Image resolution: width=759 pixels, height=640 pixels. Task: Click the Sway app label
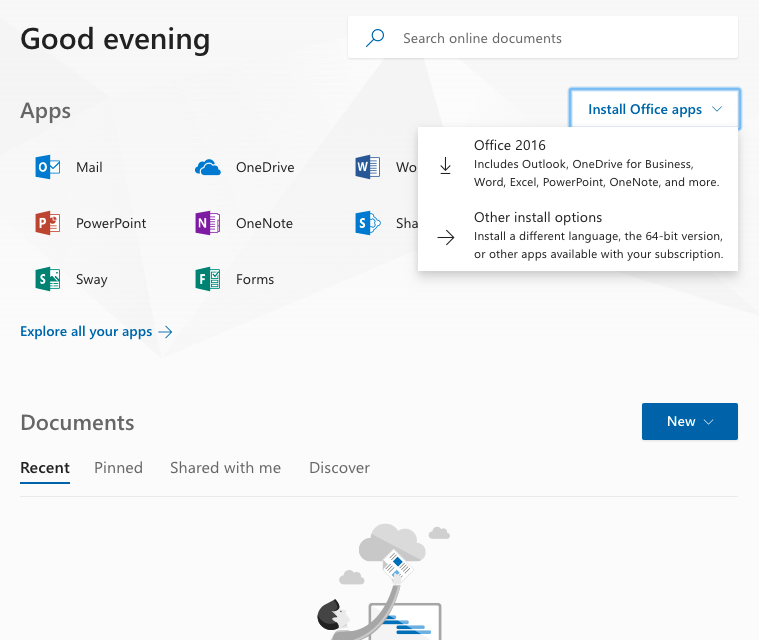[91, 280]
